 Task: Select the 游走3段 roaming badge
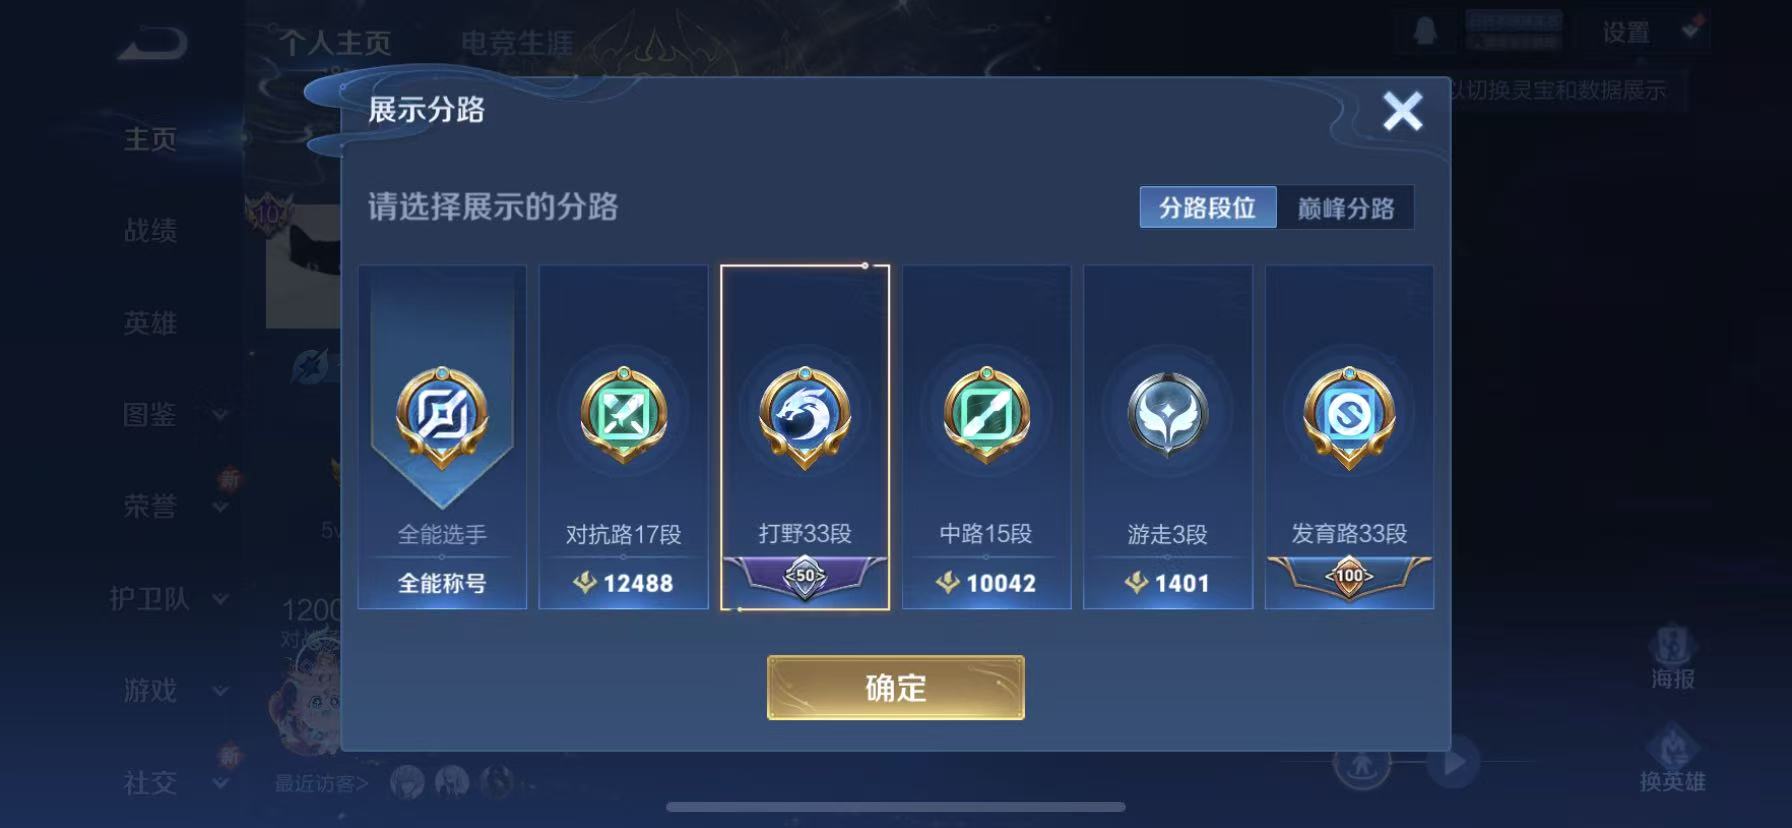(1167, 414)
